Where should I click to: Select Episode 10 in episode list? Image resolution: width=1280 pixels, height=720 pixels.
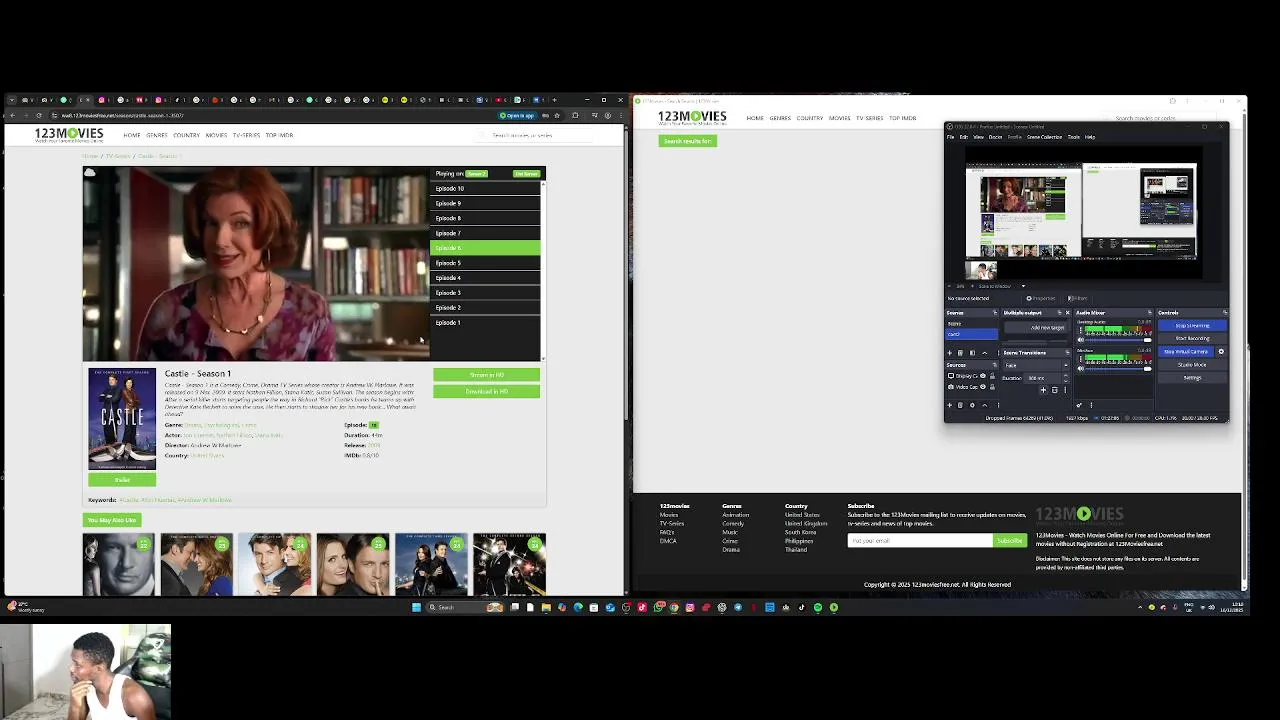pos(485,188)
